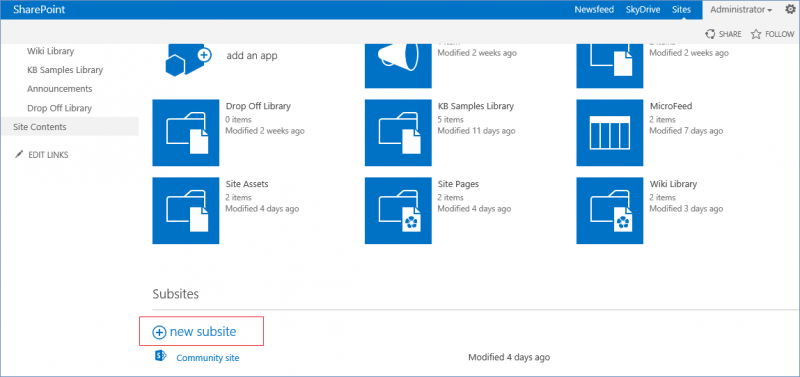Open the KB Samples Library title link
Screen dimensions: 800x377
pos(476,106)
